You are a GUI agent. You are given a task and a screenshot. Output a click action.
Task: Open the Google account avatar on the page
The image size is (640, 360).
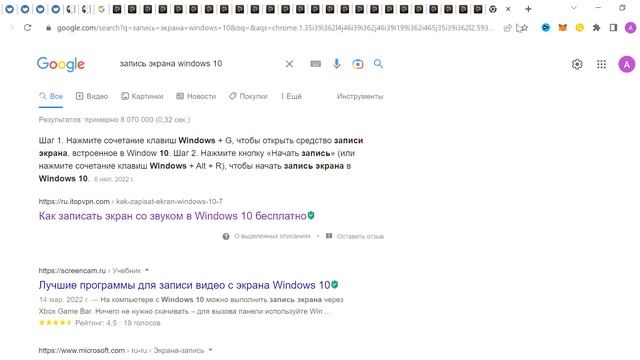coord(627,64)
